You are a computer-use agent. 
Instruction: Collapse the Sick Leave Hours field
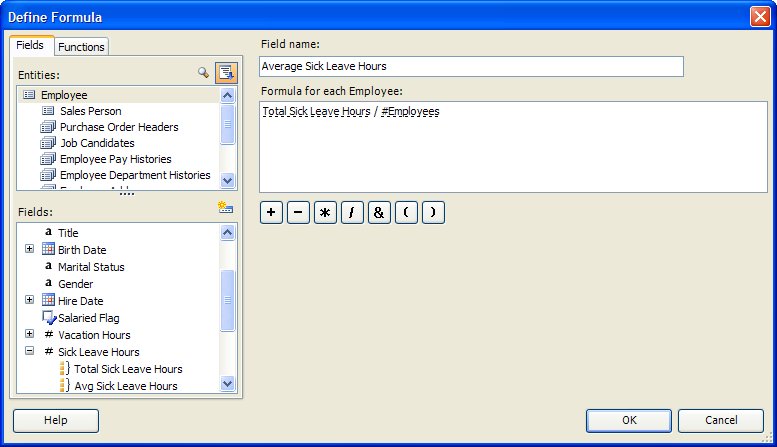click(x=30, y=351)
